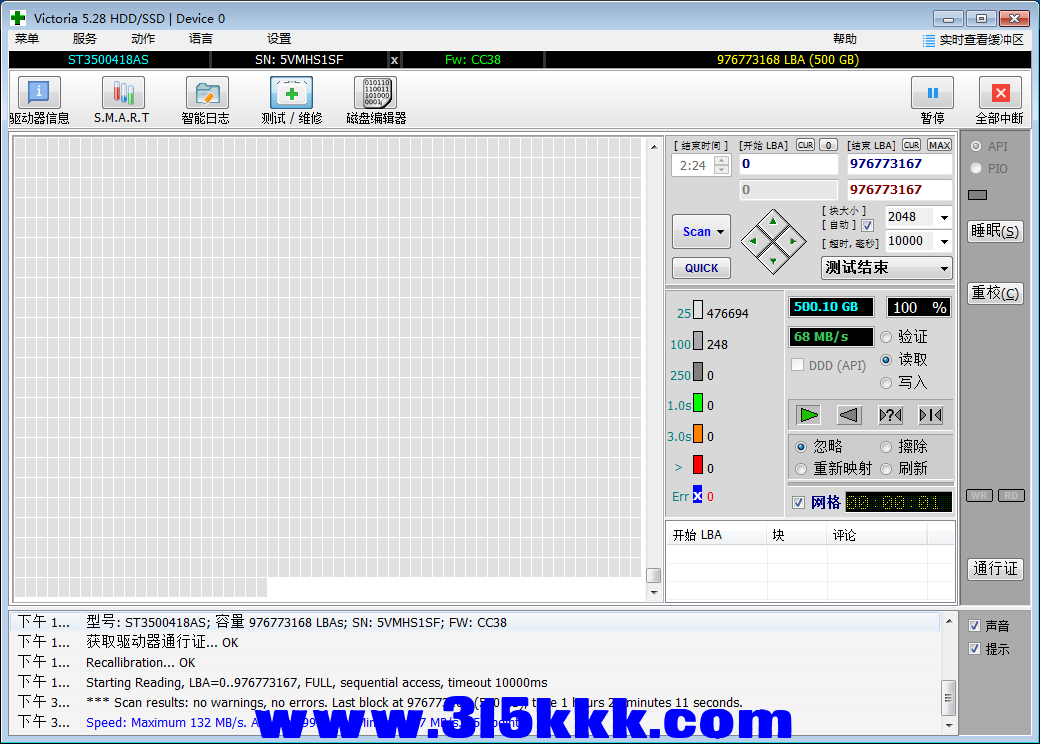Select the 验证 verify radio button
Screen dimensions: 1040x744
click(x=886, y=337)
